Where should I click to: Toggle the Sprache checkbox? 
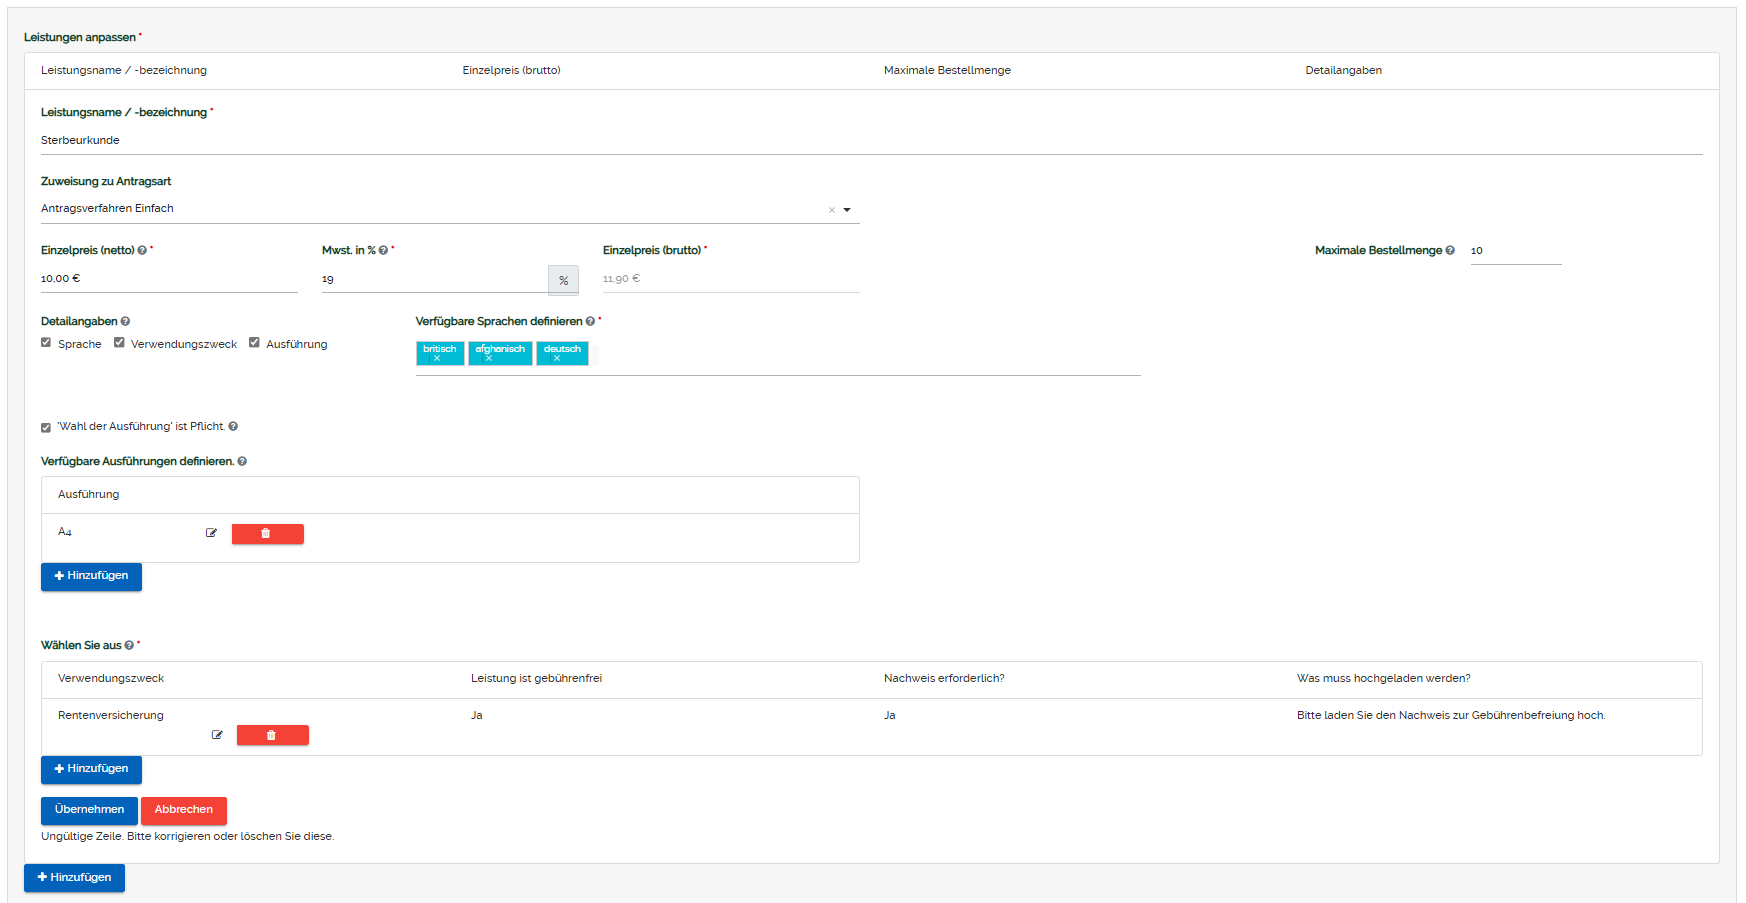(46, 343)
